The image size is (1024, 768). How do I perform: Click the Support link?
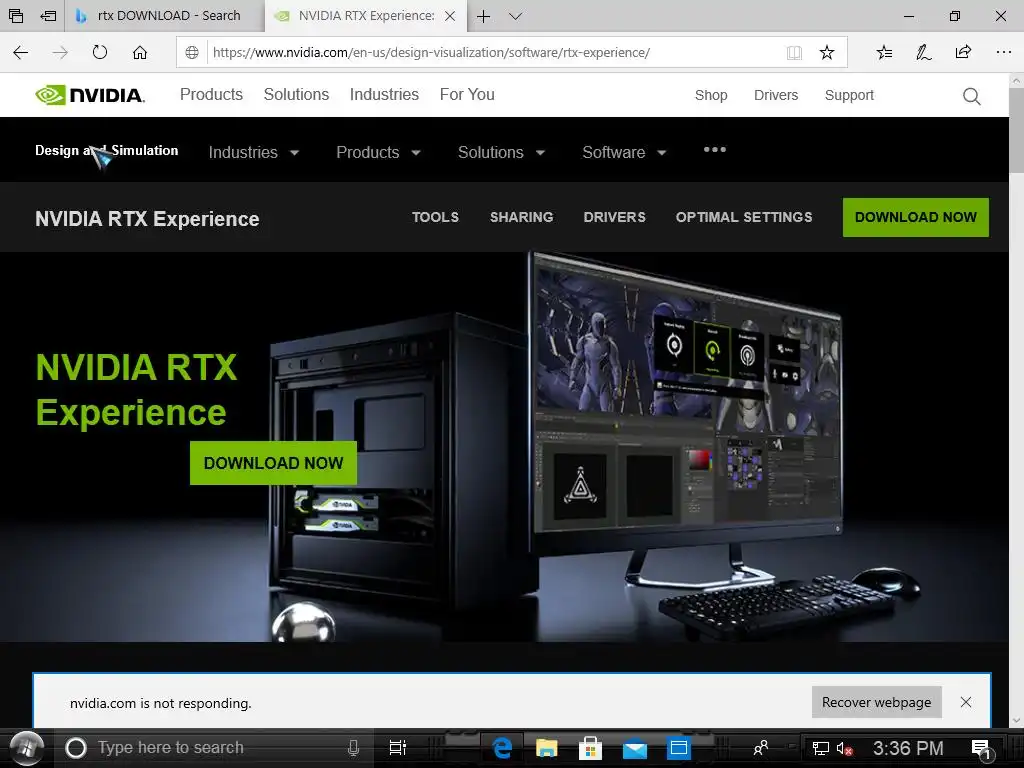coord(849,95)
